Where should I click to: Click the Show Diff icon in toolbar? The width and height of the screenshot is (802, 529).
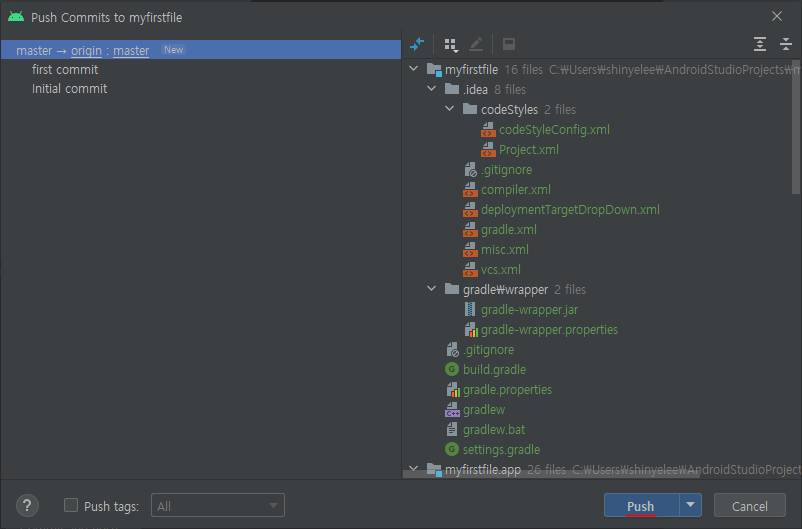coord(417,45)
